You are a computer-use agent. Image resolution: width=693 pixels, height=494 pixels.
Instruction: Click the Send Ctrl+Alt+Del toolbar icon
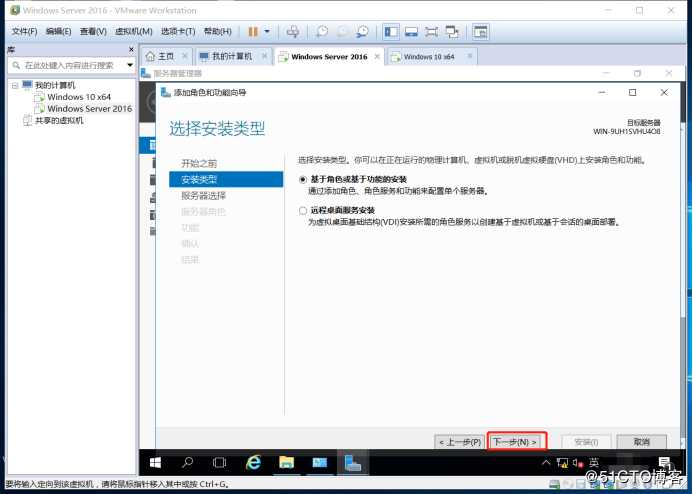pos(293,32)
